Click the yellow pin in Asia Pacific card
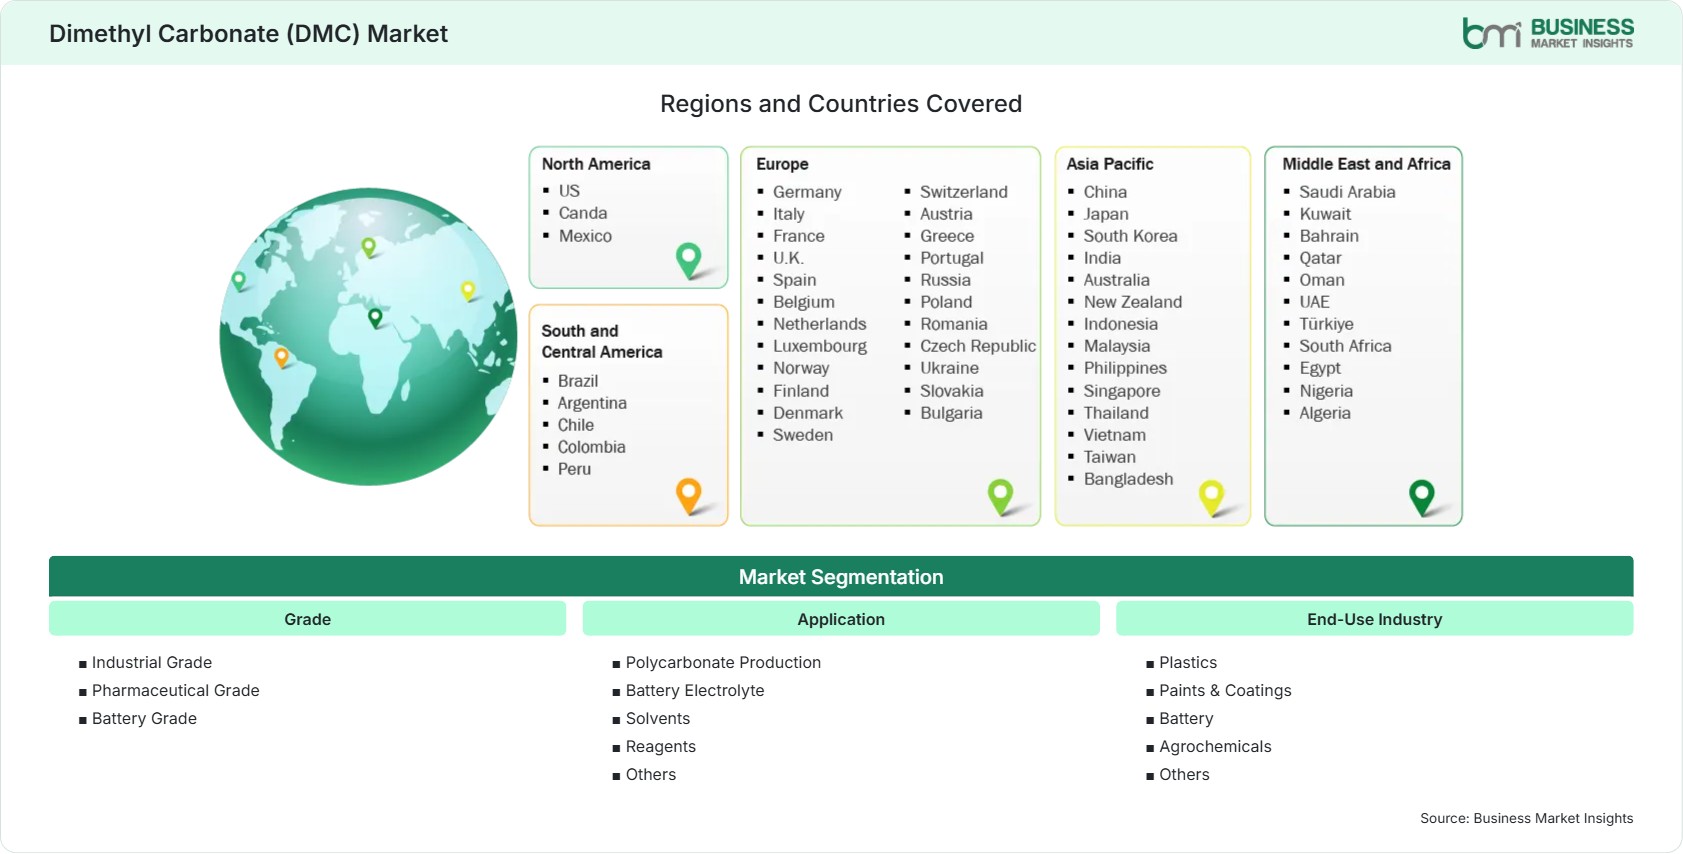This screenshot has width=1683, height=854. (x=1211, y=497)
